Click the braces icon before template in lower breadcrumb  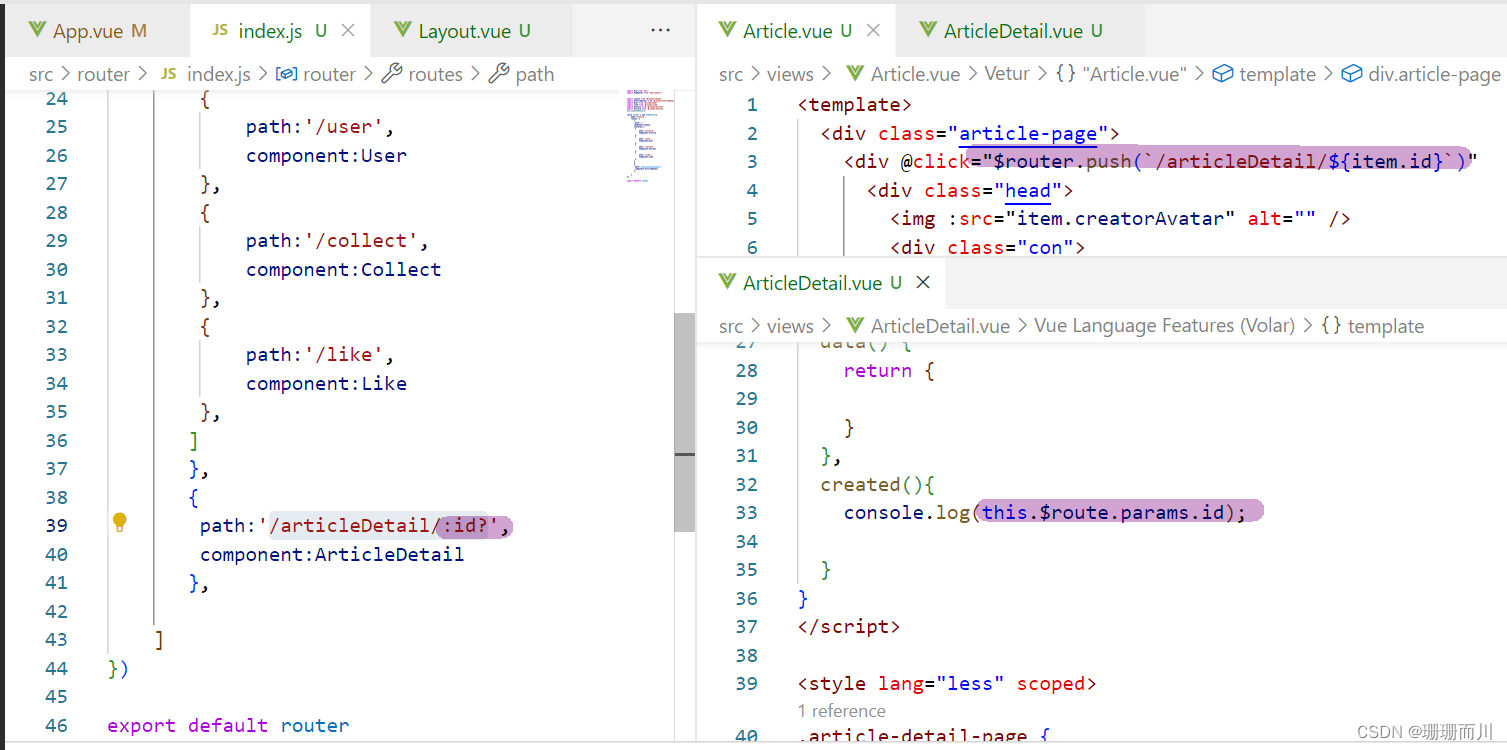coord(1331,326)
